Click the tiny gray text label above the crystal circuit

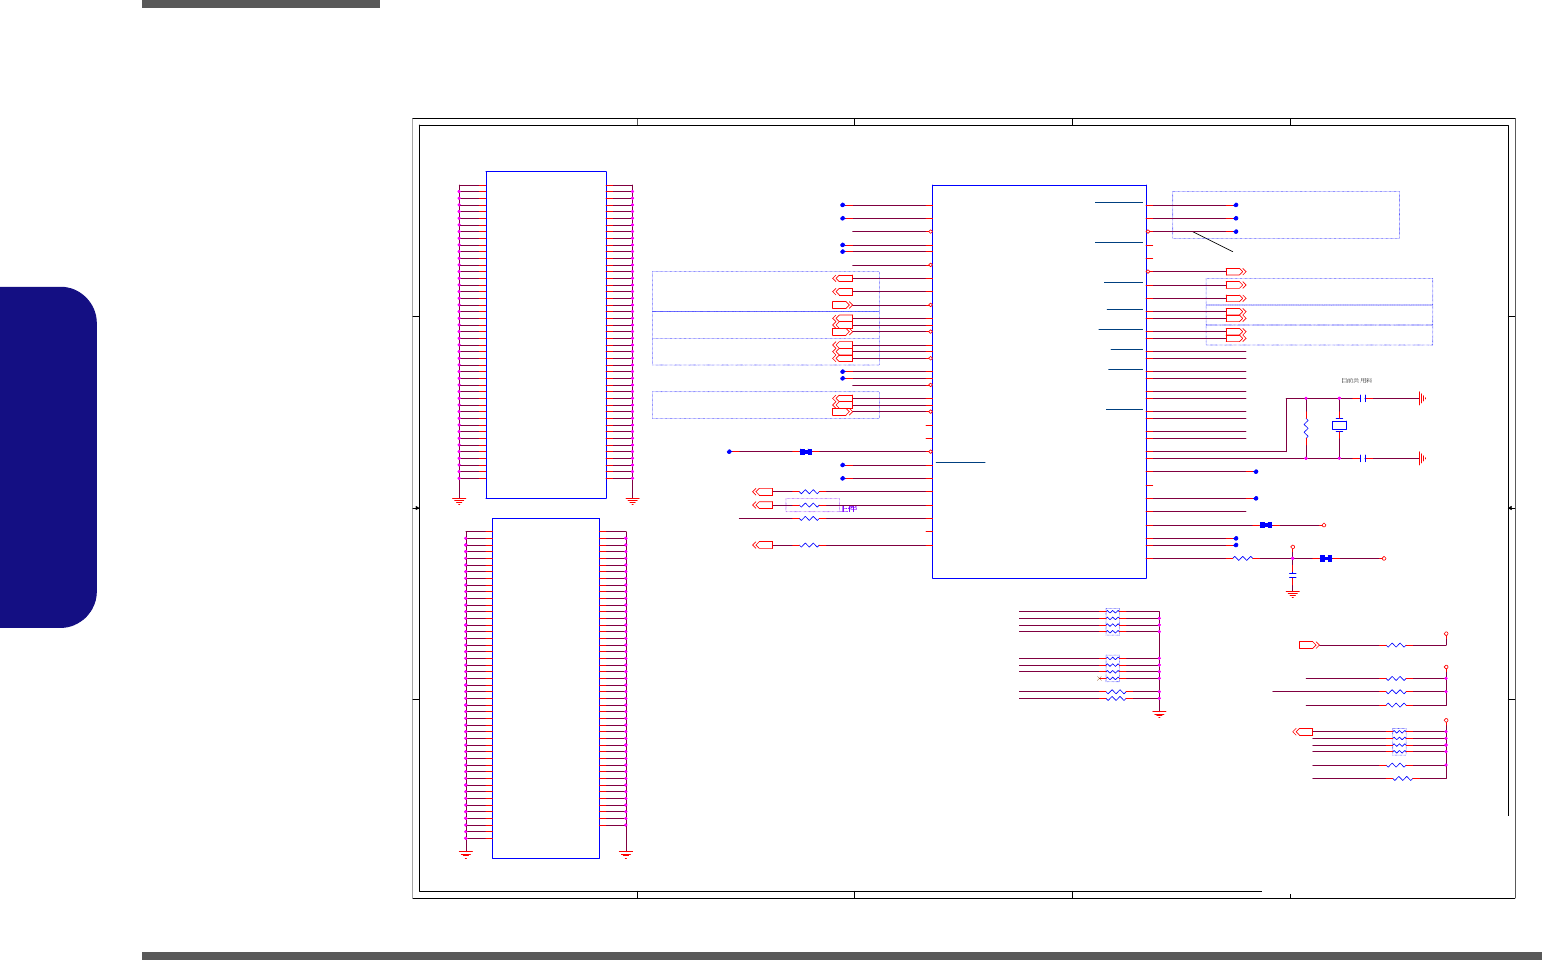[x=1356, y=381]
